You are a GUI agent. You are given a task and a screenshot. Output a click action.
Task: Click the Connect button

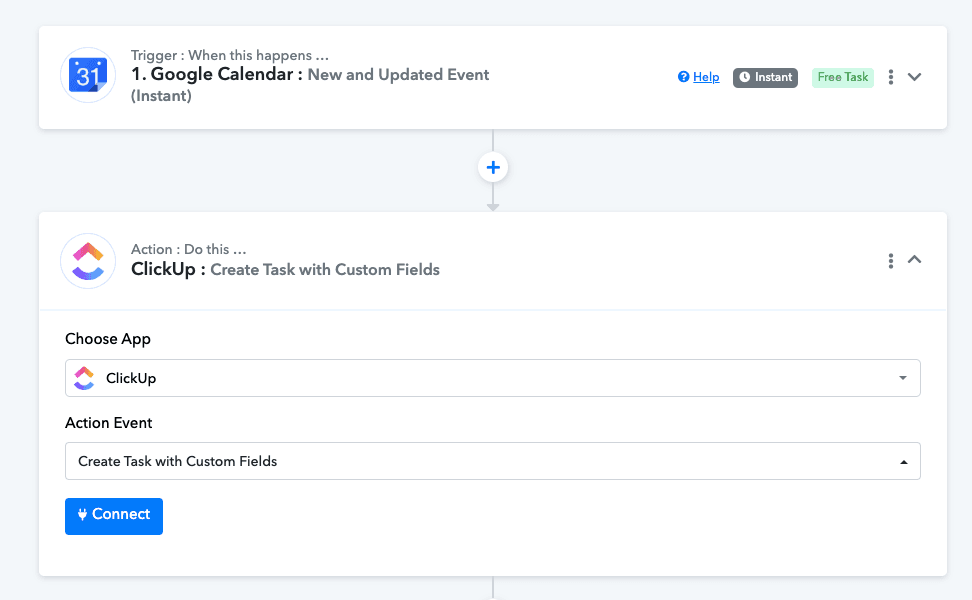pyautogui.click(x=113, y=515)
